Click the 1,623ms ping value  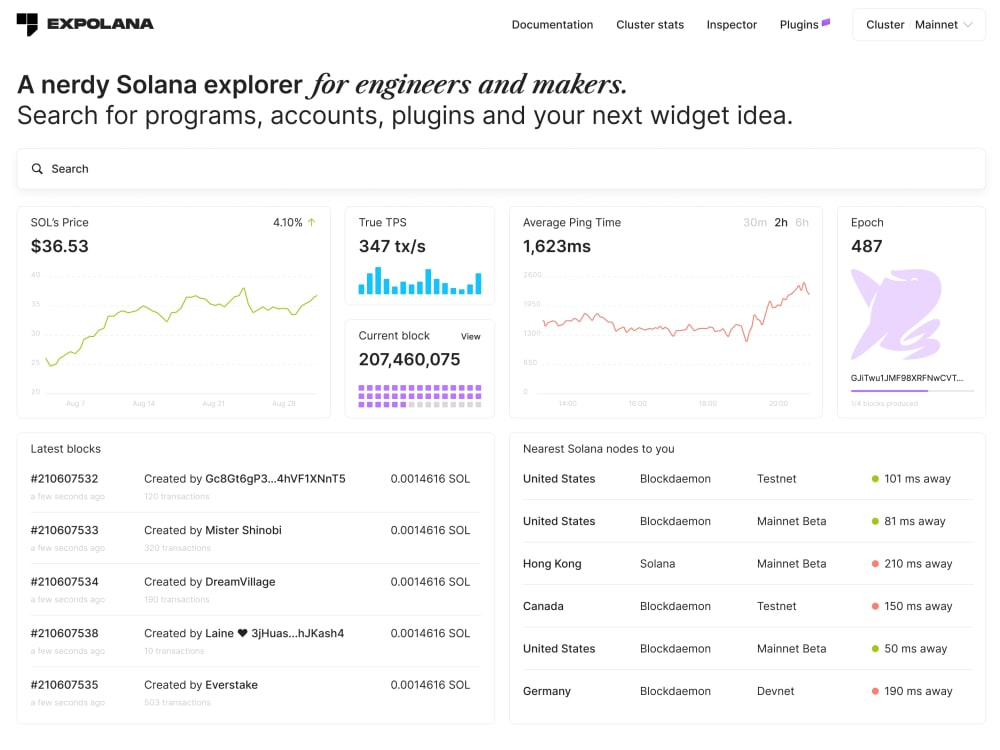pyautogui.click(x=557, y=246)
